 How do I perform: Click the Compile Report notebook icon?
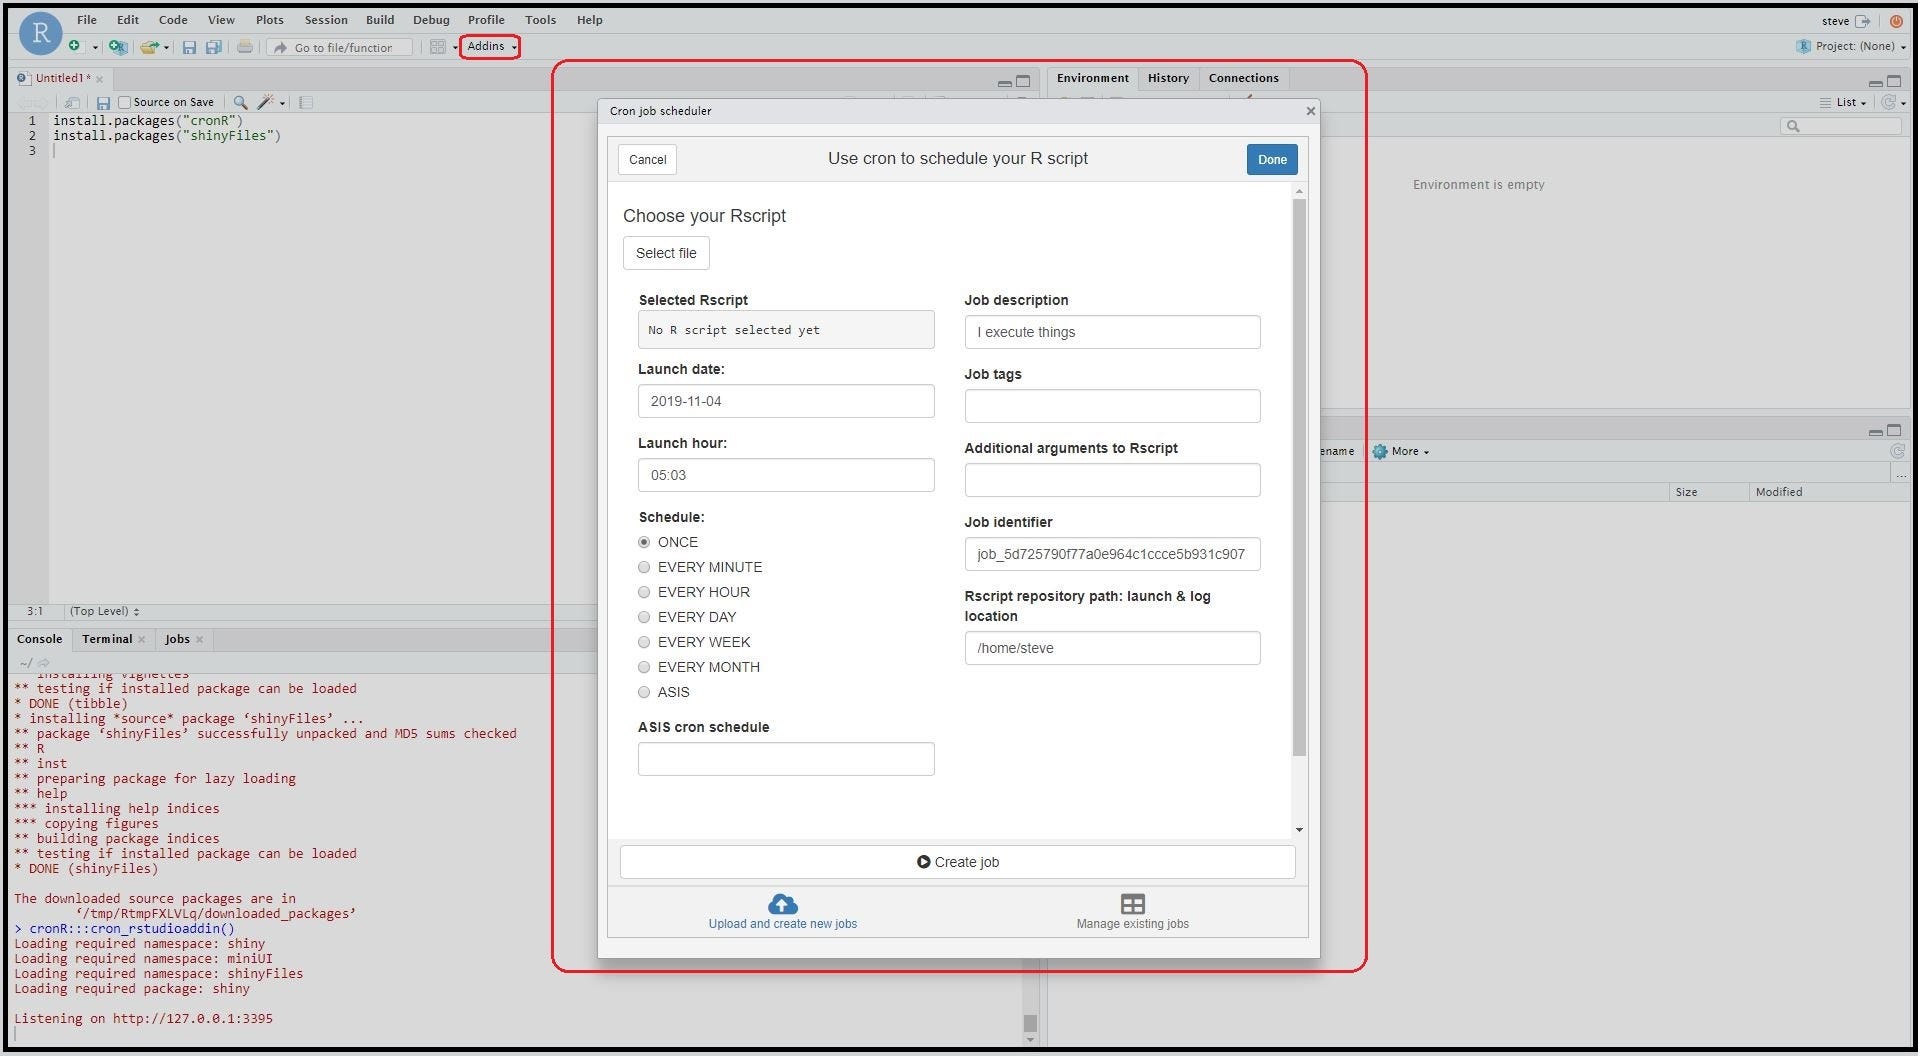(306, 102)
